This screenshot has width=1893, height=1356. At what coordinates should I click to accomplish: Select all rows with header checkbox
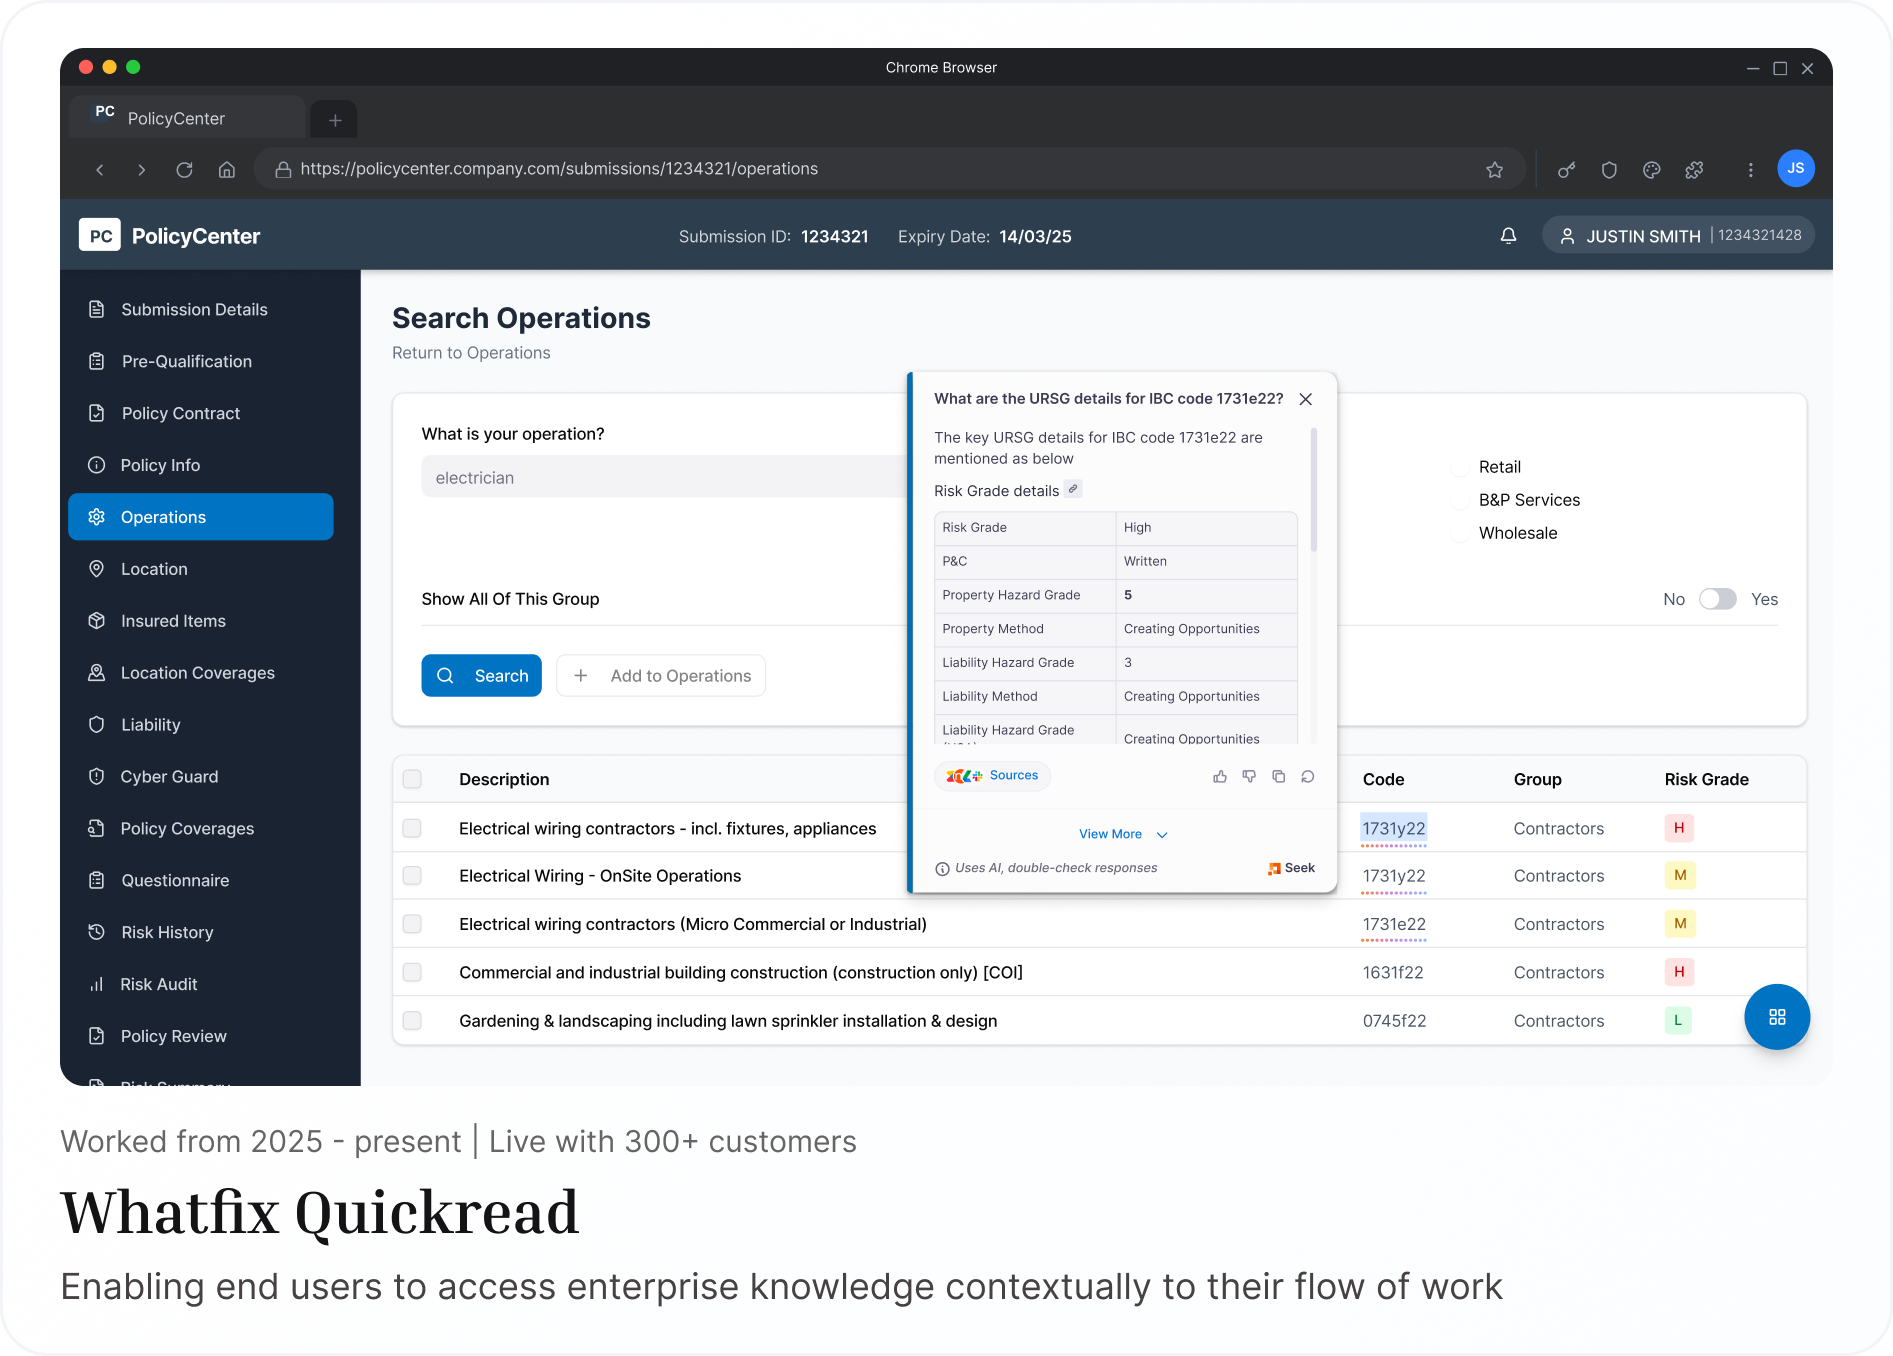pos(412,779)
